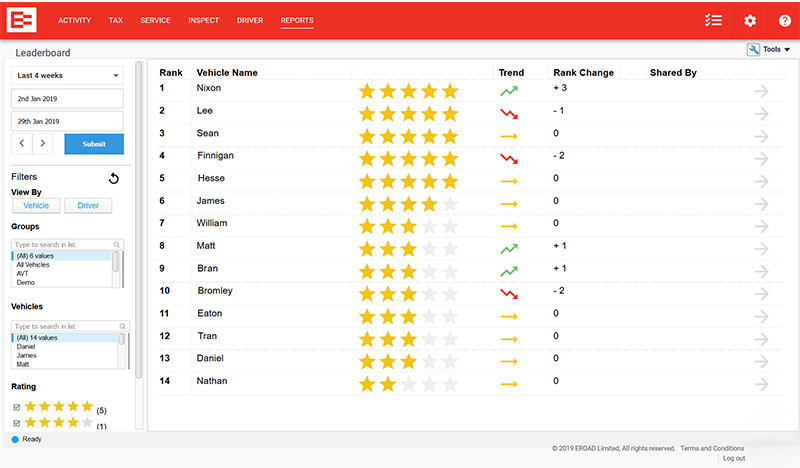Reset filters with the circular arrow icon

point(114,178)
